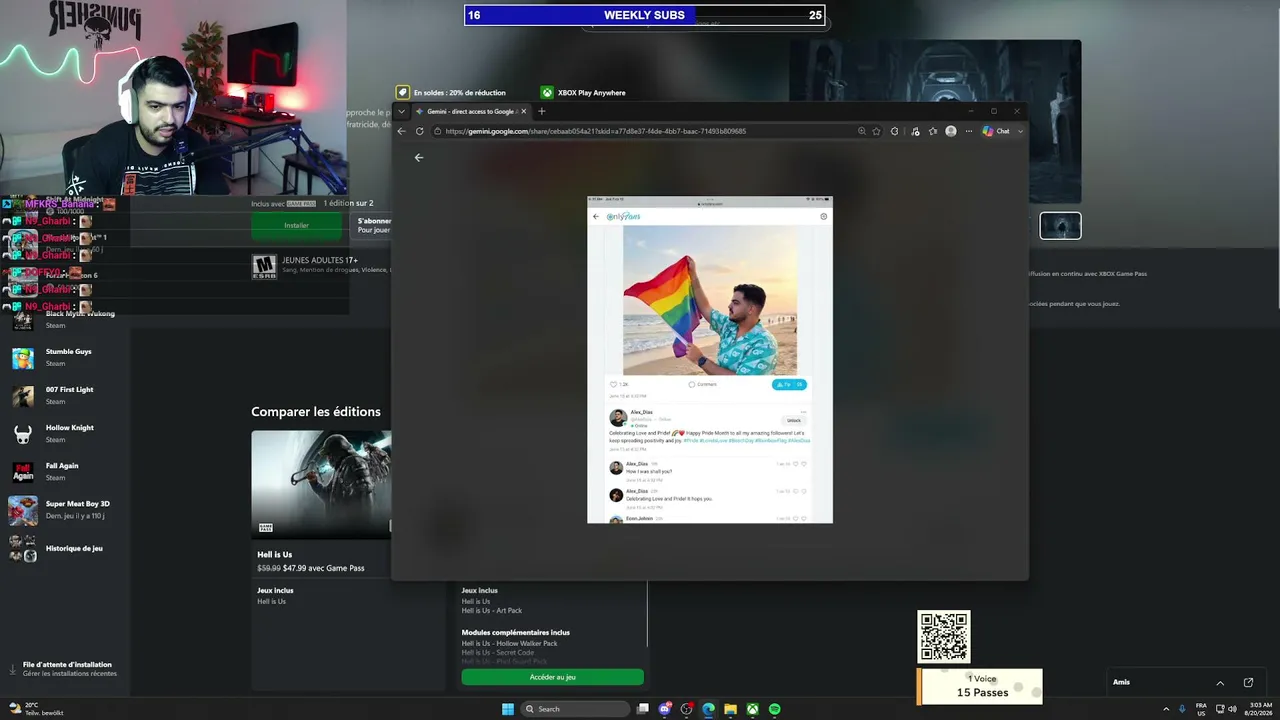This screenshot has width=1280, height=720.
Task: Click the green Installer button in Xbox app
Action: click(296, 226)
